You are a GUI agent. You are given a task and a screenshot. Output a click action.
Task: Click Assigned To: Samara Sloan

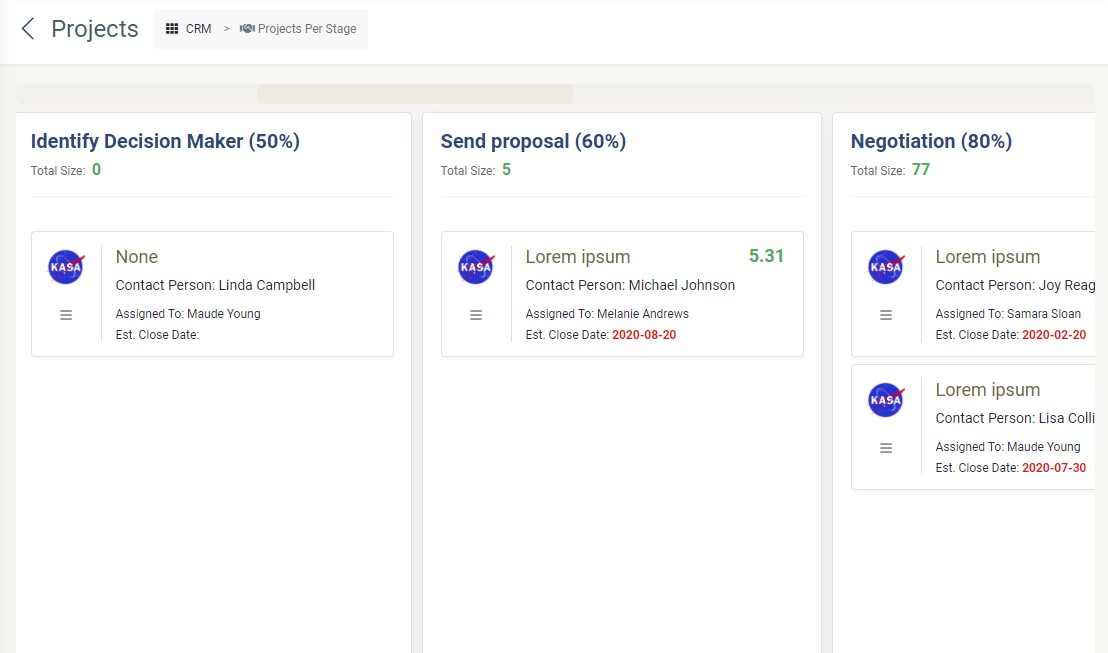click(x=1008, y=314)
